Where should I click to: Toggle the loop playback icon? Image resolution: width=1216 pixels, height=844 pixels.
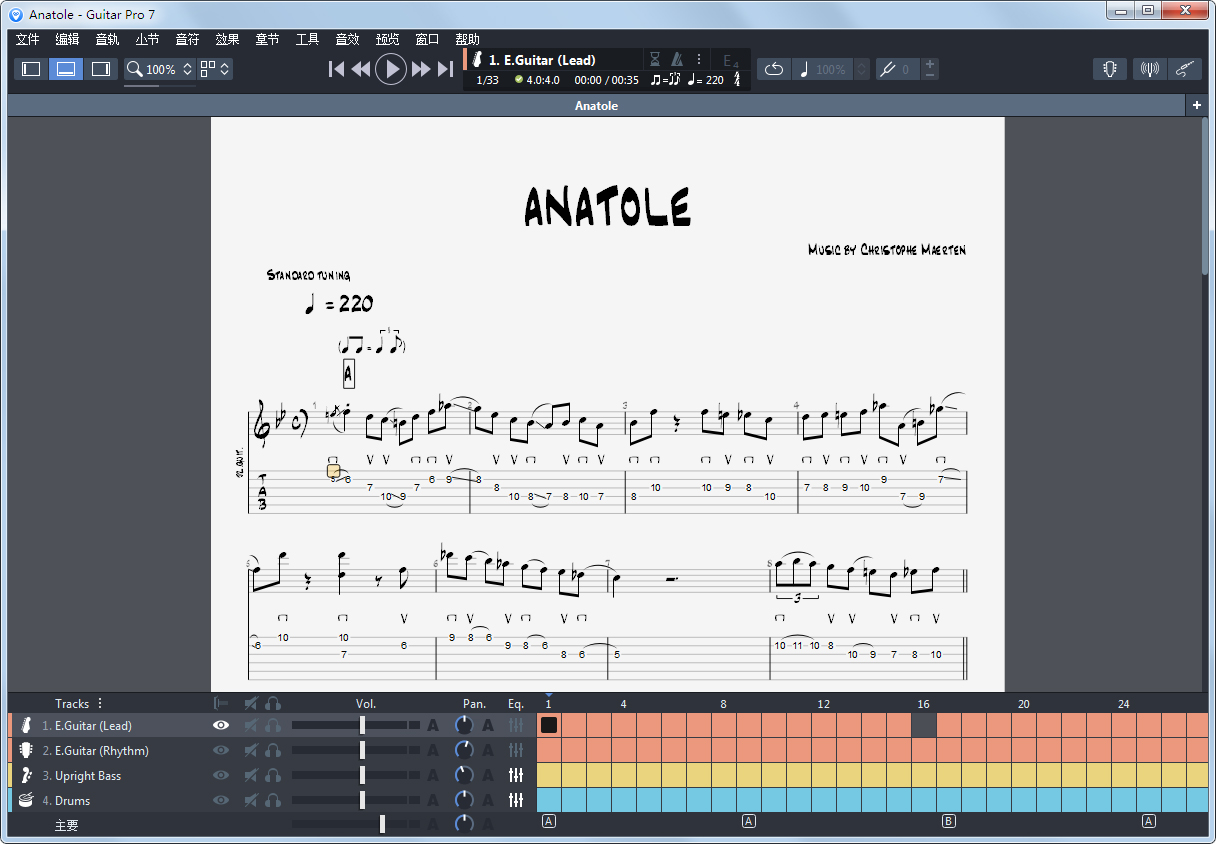[773, 69]
